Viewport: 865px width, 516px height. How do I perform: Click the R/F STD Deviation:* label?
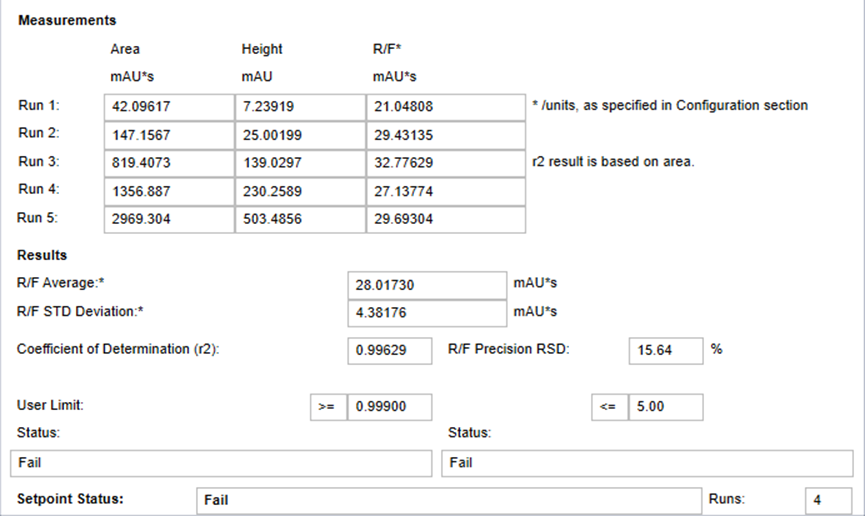coord(80,312)
